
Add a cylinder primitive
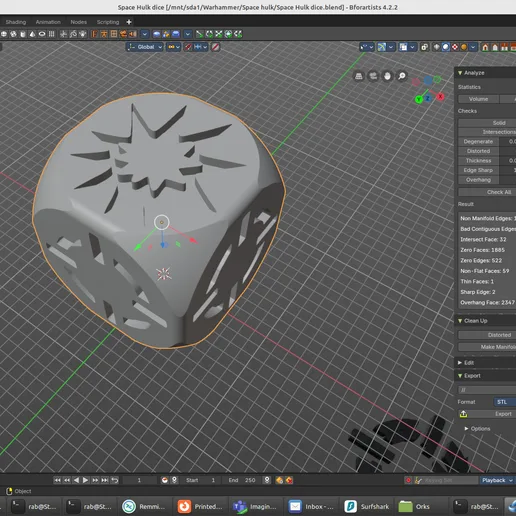coord(23,34)
